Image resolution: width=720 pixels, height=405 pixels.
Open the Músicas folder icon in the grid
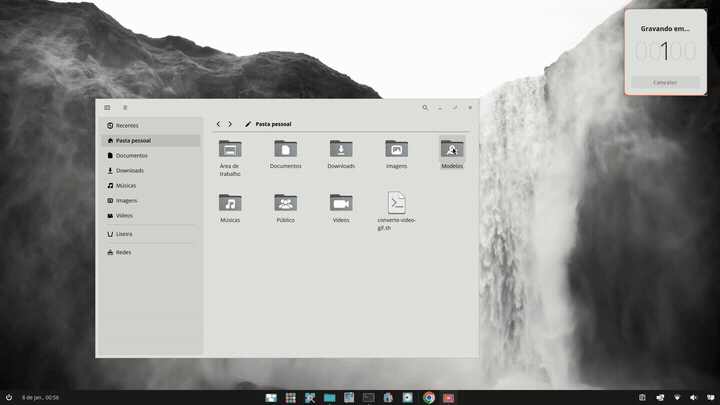click(x=230, y=203)
